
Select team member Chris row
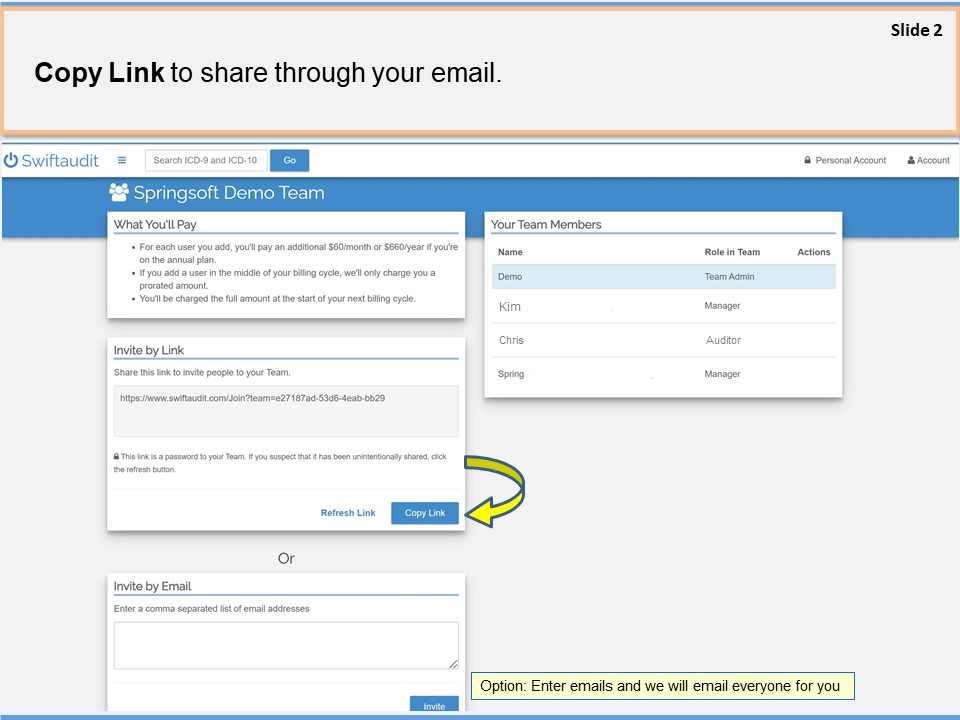(663, 340)
